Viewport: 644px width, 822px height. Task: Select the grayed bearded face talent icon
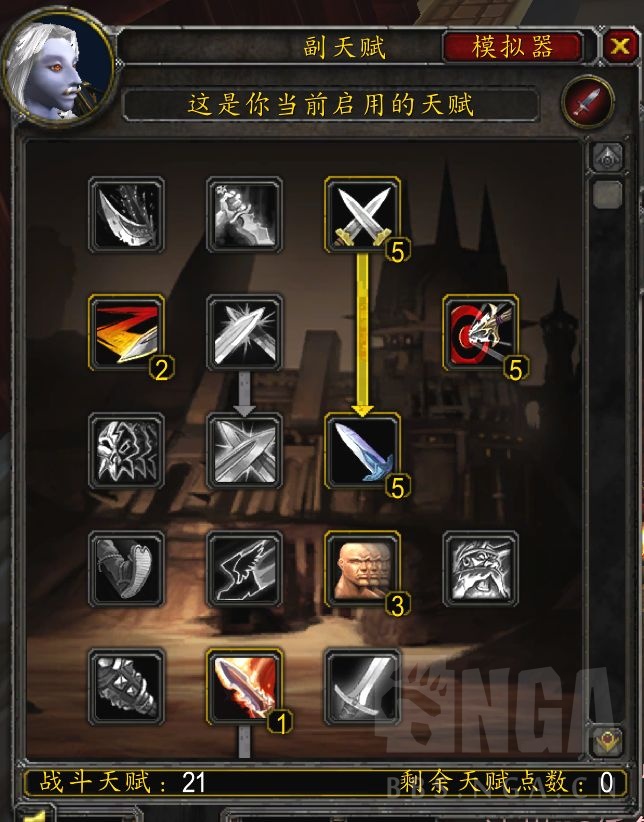(480, 569)
